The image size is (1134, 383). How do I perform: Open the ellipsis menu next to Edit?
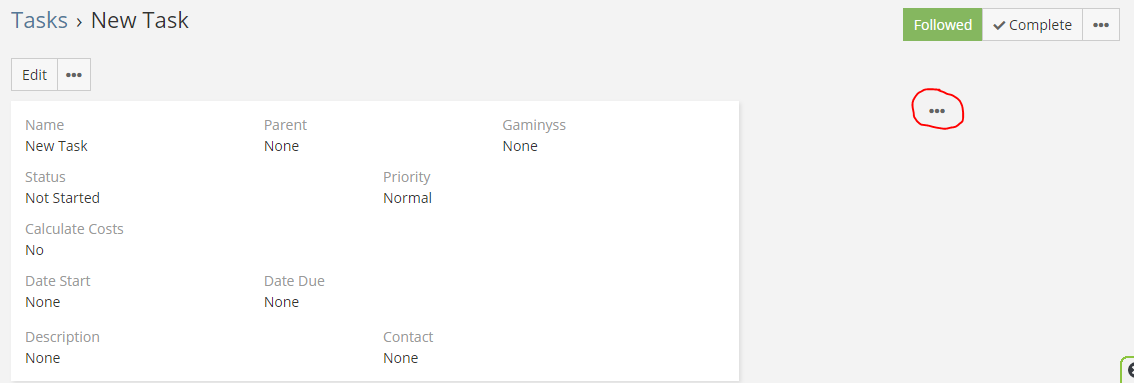pyautogui.click(x=74, y=75)
